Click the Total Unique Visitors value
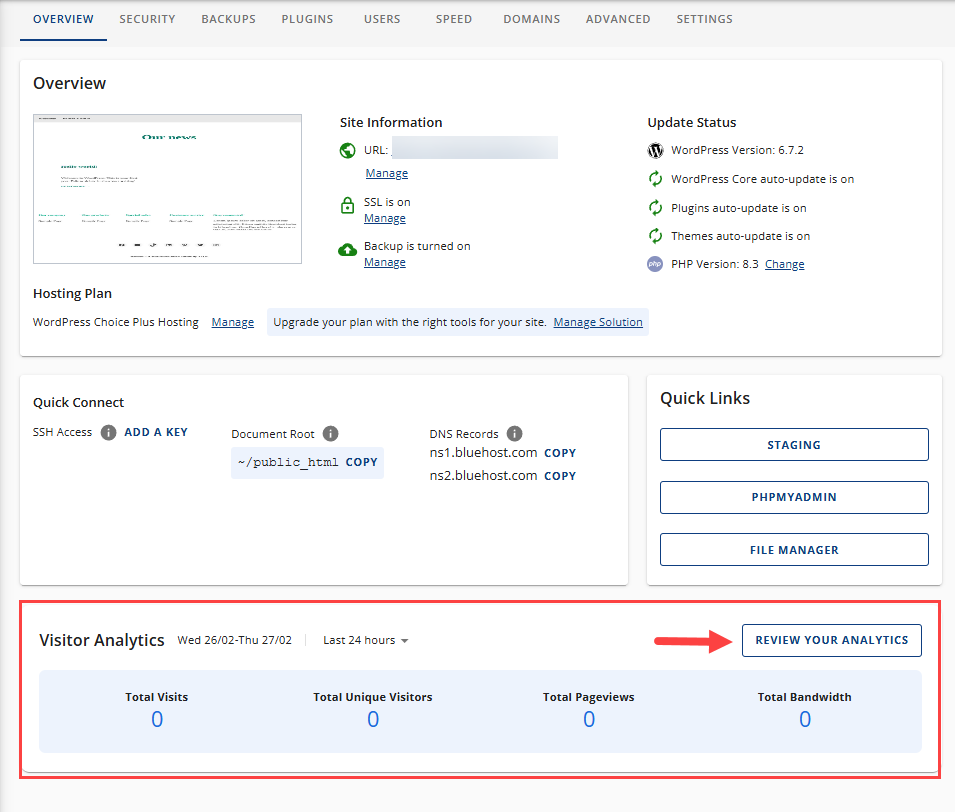The width and height of the screenshot is (955, 812). click(x=373, y=719)
